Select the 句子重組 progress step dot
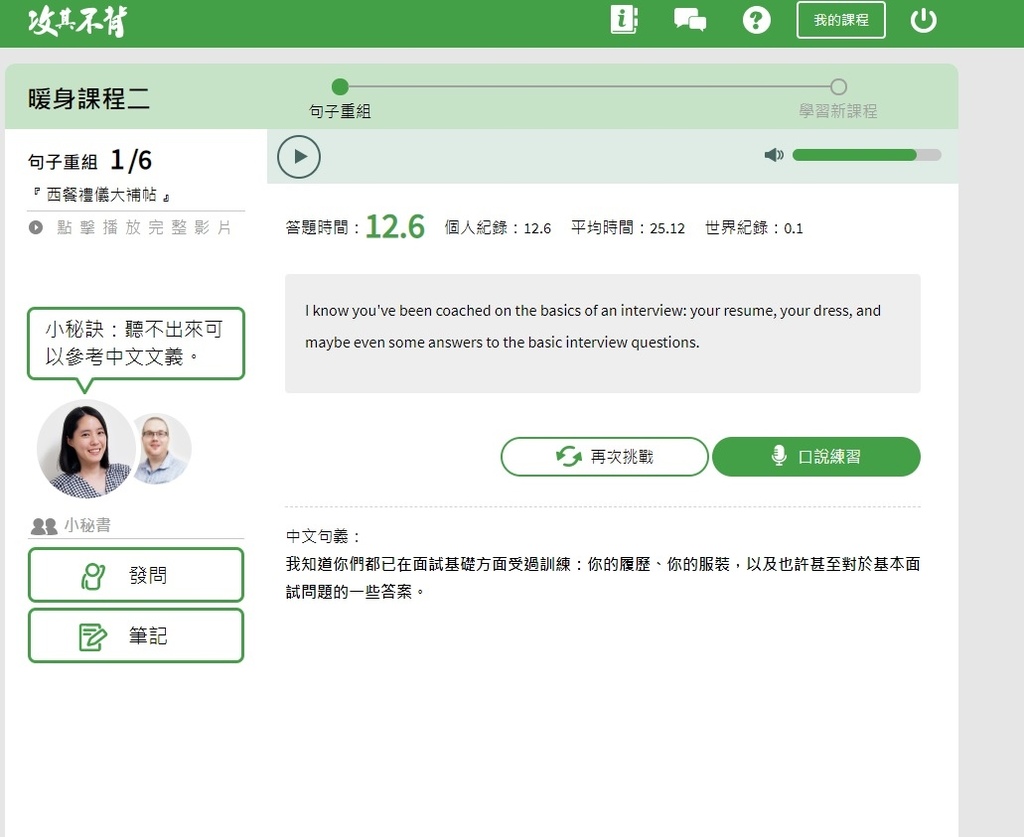 tap(340, 86)
